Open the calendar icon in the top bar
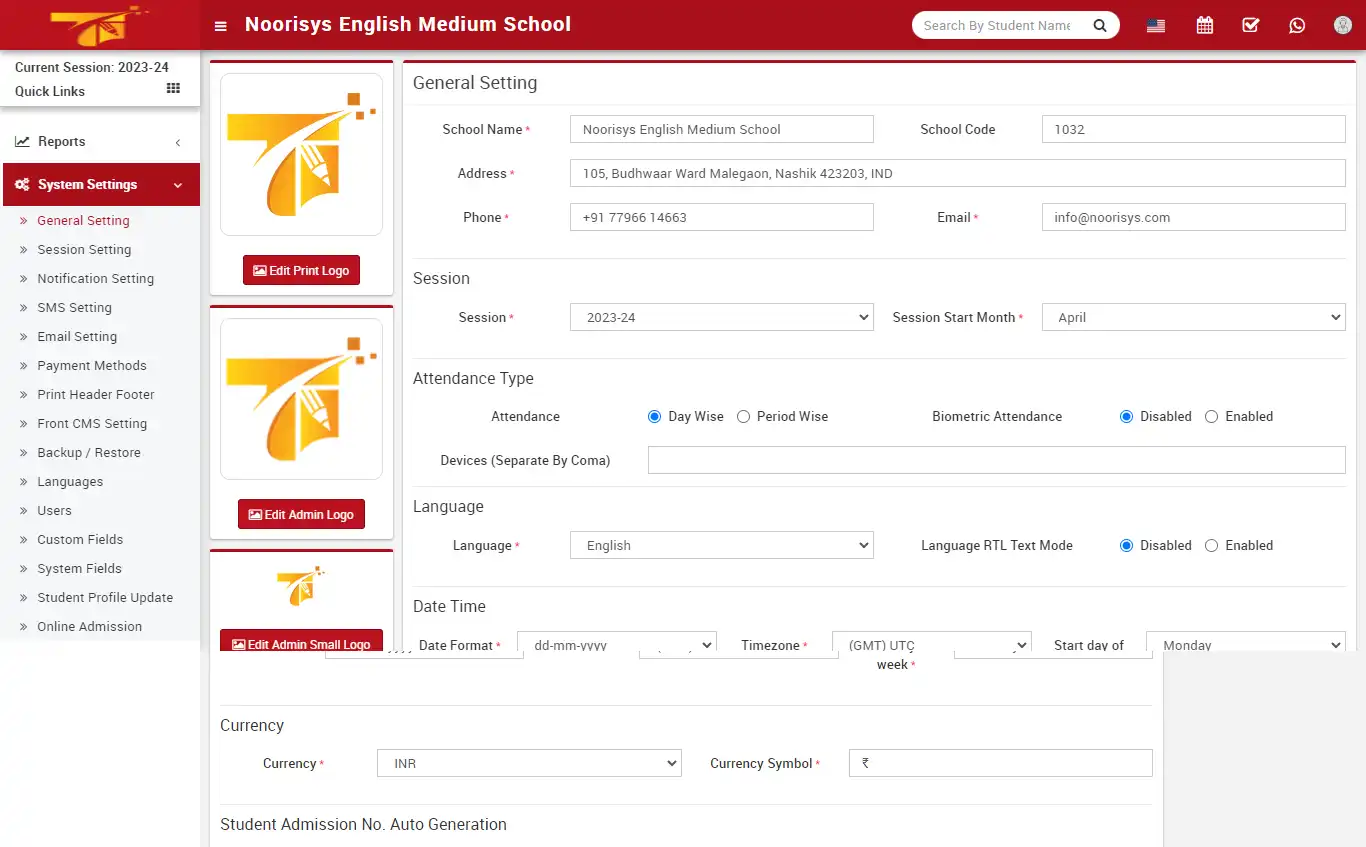Screen dimensions: 1366x847 (1204, 25)
